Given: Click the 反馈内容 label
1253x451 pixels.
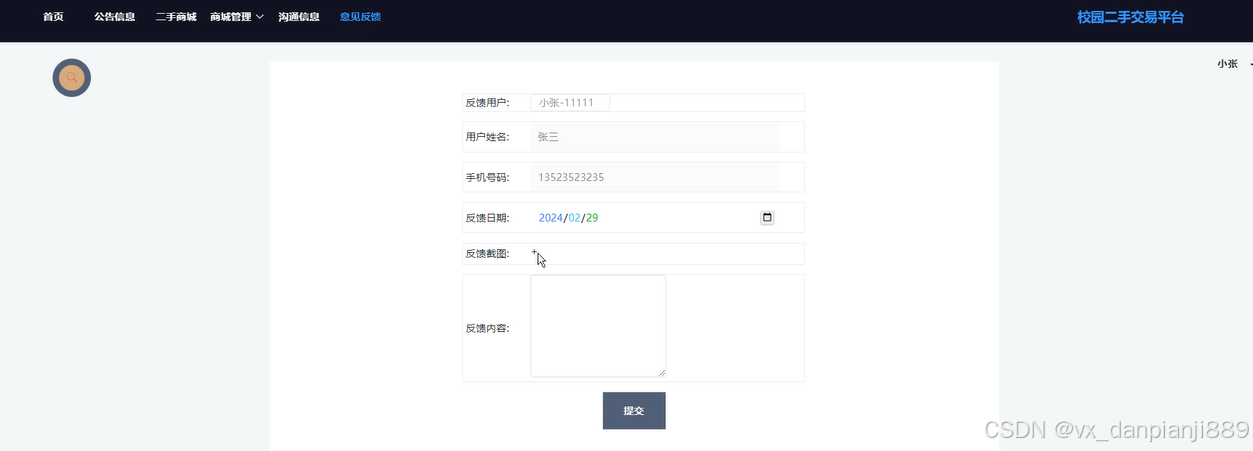Looking at the screenshot, I should 487,328.
